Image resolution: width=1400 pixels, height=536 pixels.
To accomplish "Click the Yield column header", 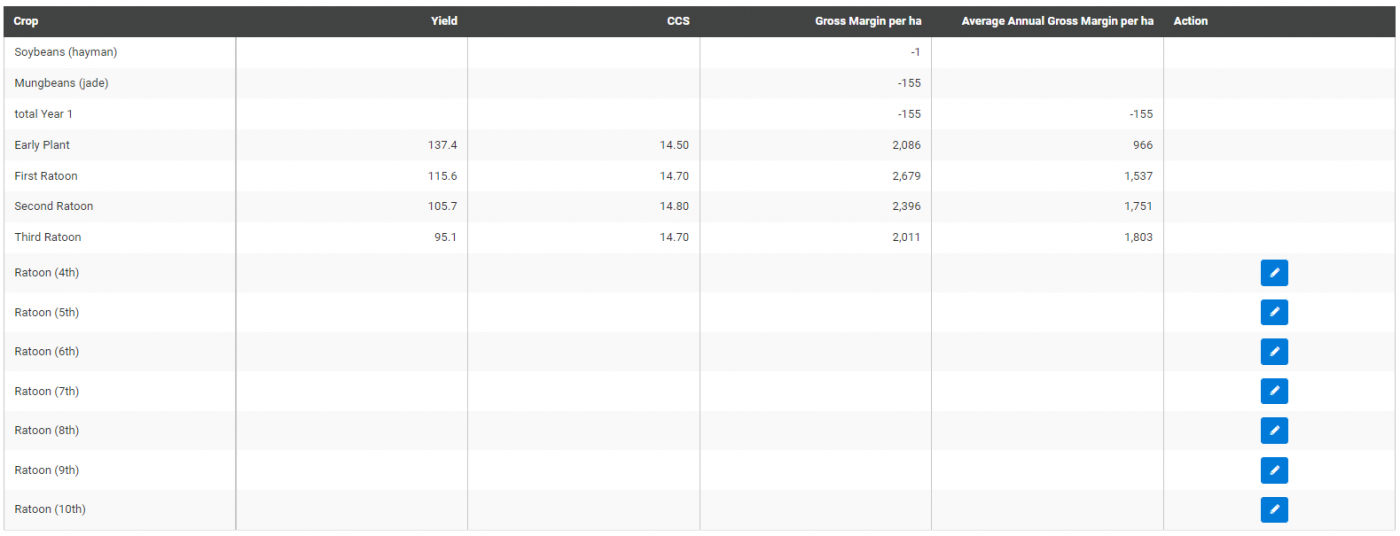I will point(444,21).
